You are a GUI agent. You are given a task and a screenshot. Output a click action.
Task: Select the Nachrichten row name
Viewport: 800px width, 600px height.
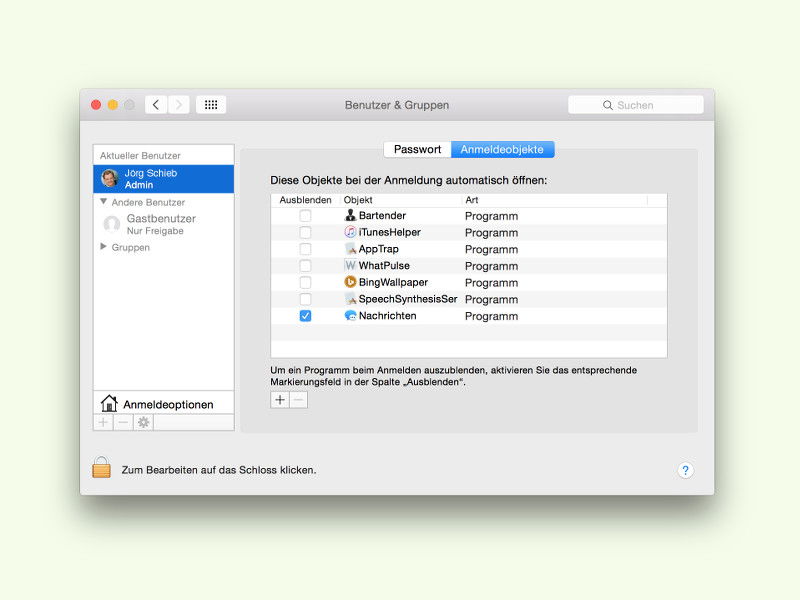coord(387,316)
